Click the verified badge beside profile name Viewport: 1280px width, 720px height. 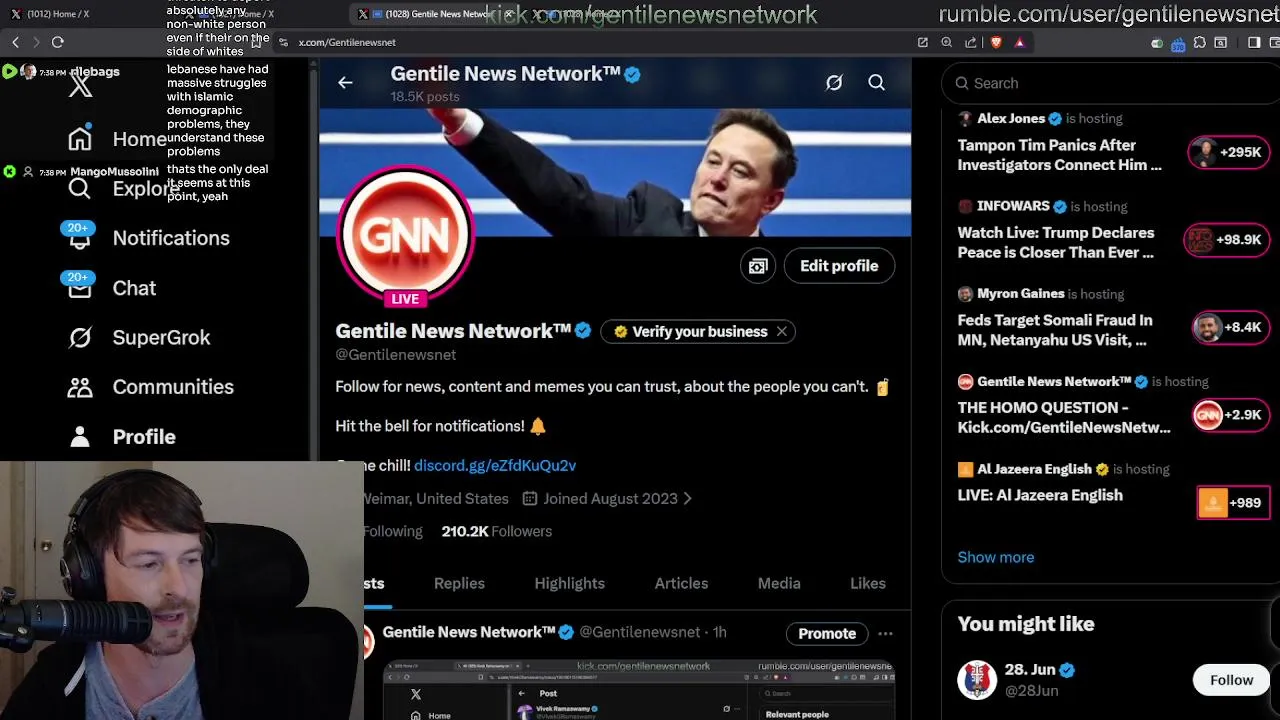(x=583, y=331)
